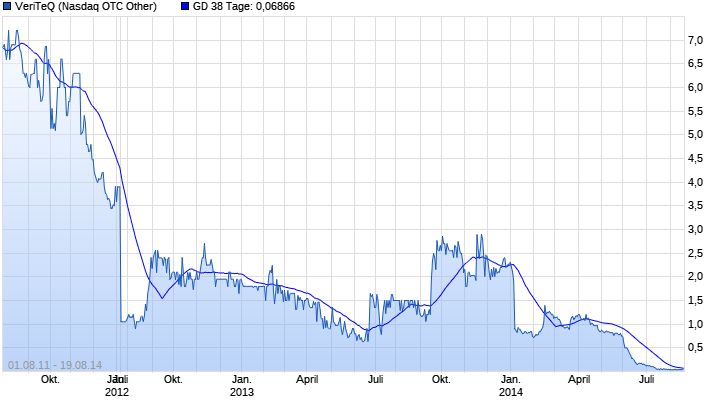The image size is (726, 405).
Task: Click the VeriTeQ (Nasdaq OTC Other) legend label
Action: [86, 6]
